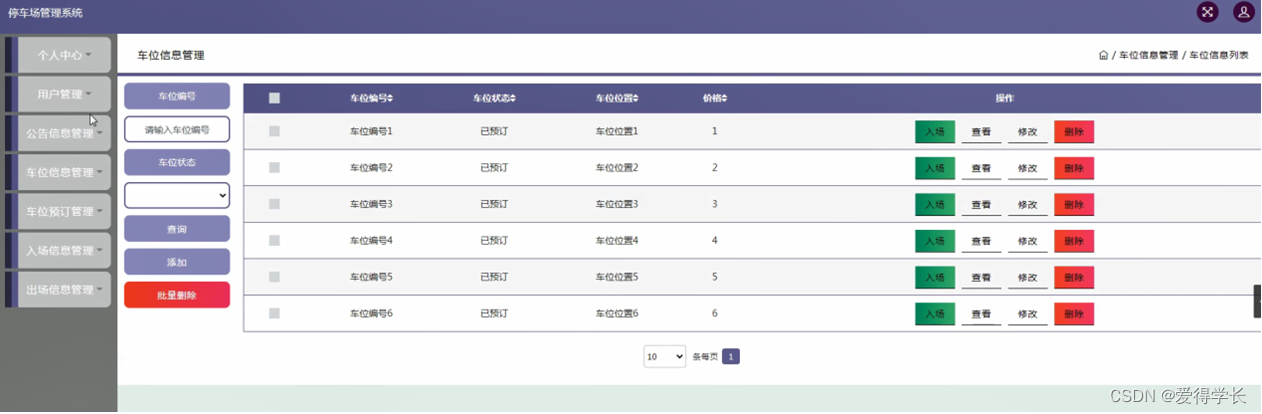
Task: Open the 车位状态 filter dropdown
Action: [x=177, y=195]
